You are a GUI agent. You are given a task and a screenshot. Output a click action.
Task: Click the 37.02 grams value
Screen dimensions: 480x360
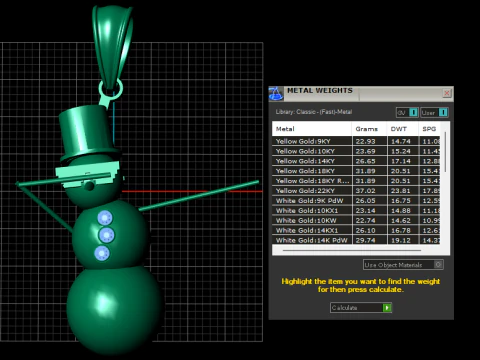(x=365, y=191)
